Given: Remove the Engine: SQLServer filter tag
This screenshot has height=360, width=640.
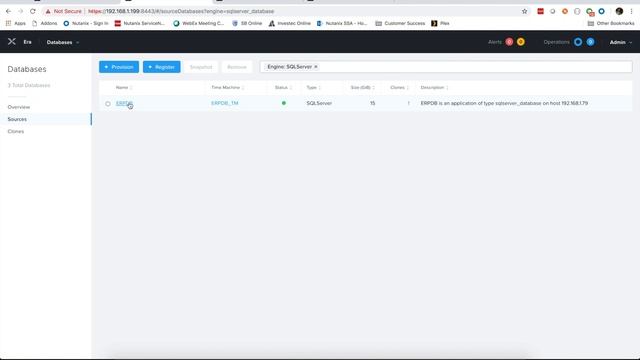Looking at the screenshot, I should [x=316, y=67].
